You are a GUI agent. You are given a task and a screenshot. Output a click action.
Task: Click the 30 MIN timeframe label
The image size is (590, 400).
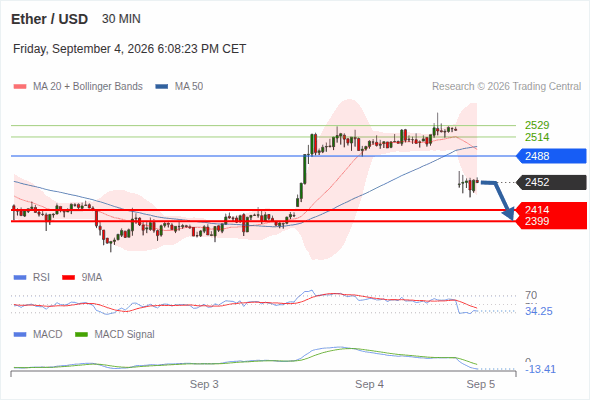121,19
